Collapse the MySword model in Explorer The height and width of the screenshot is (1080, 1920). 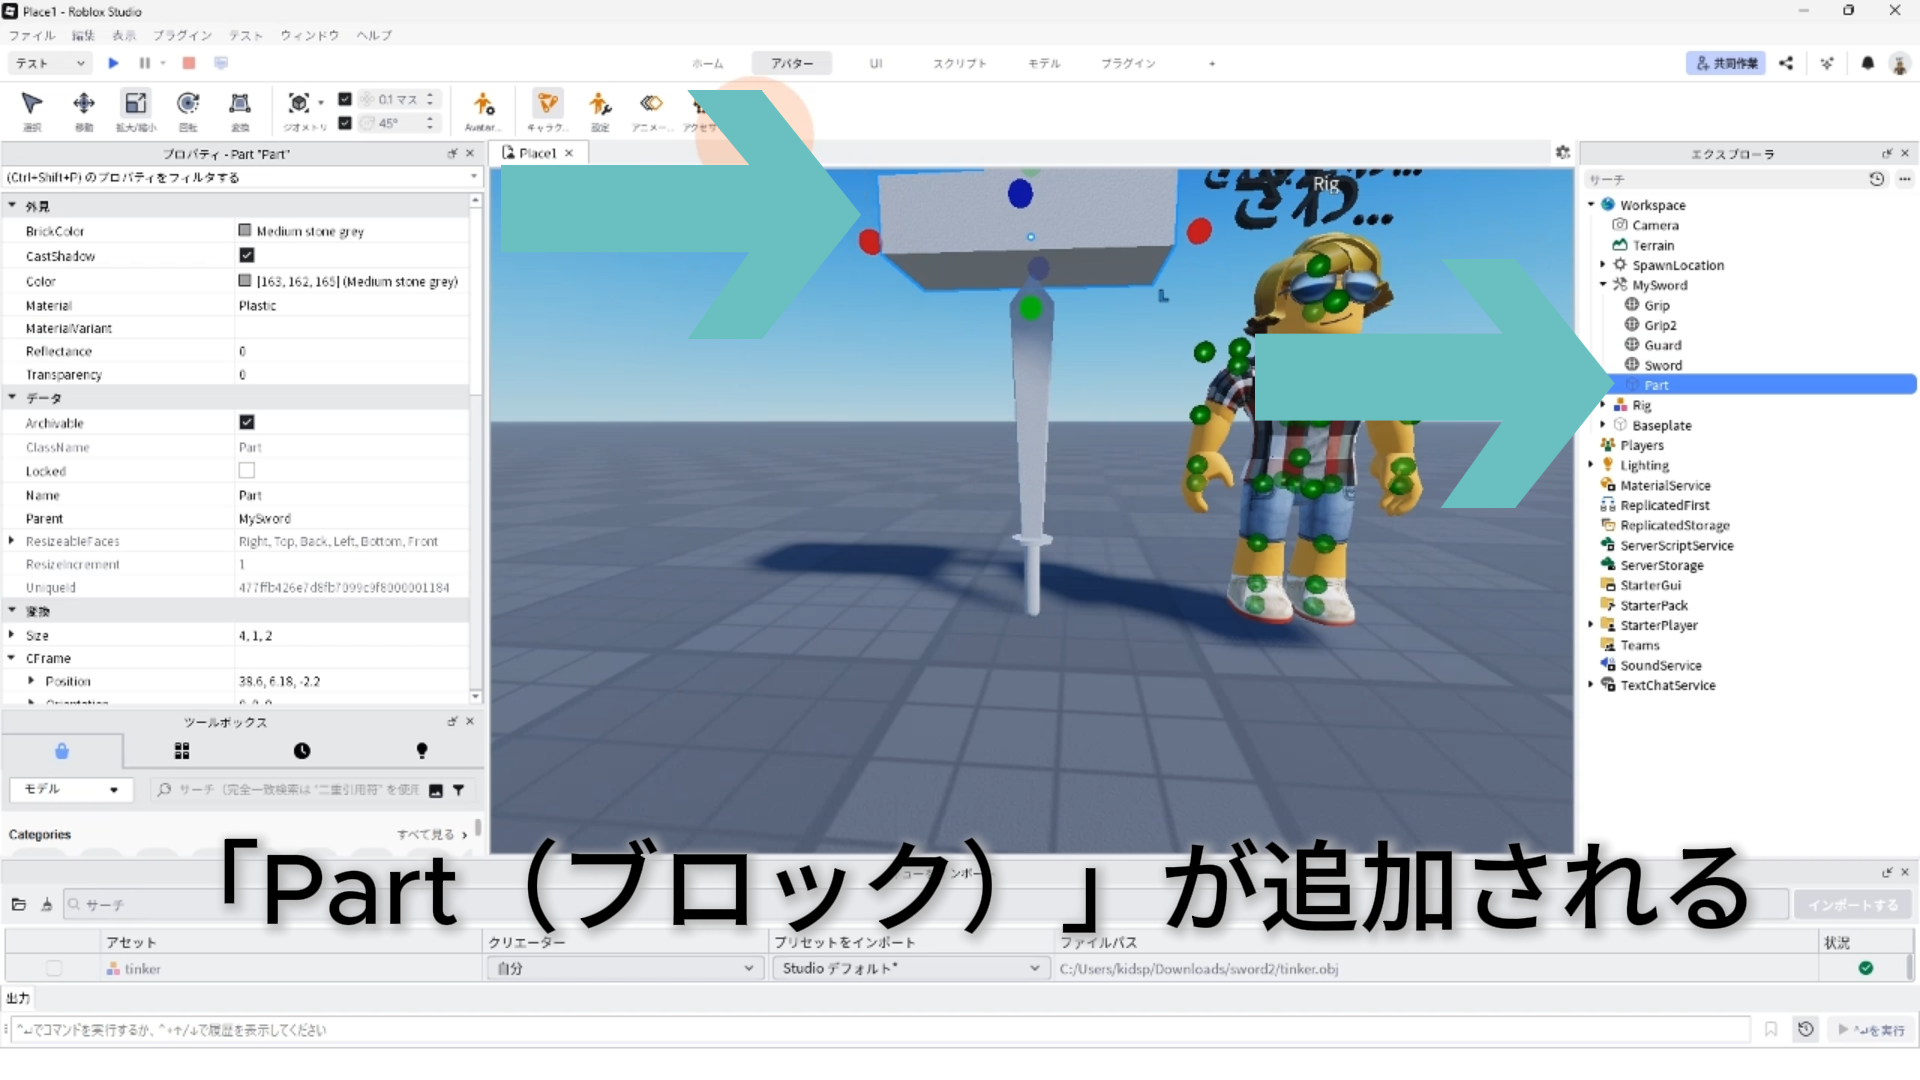[1603, 285]
